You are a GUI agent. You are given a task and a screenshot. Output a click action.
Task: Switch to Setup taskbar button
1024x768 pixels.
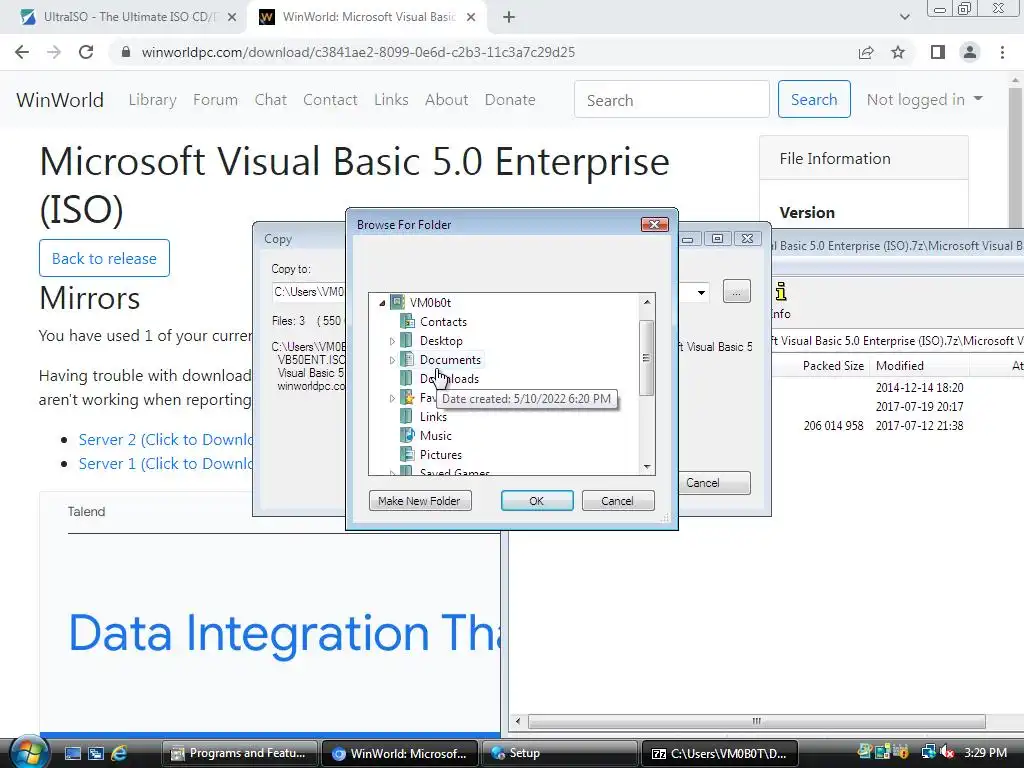click(x=558, y=753)
